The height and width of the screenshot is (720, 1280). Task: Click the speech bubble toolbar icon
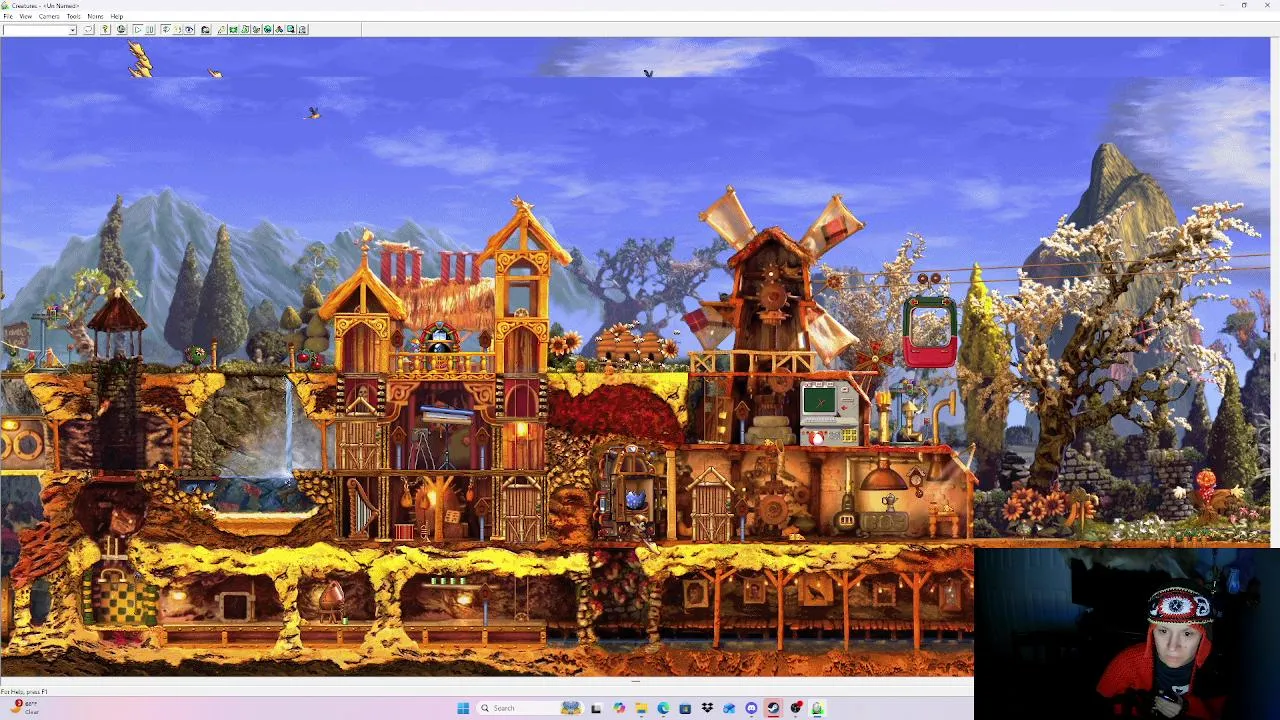89,30
